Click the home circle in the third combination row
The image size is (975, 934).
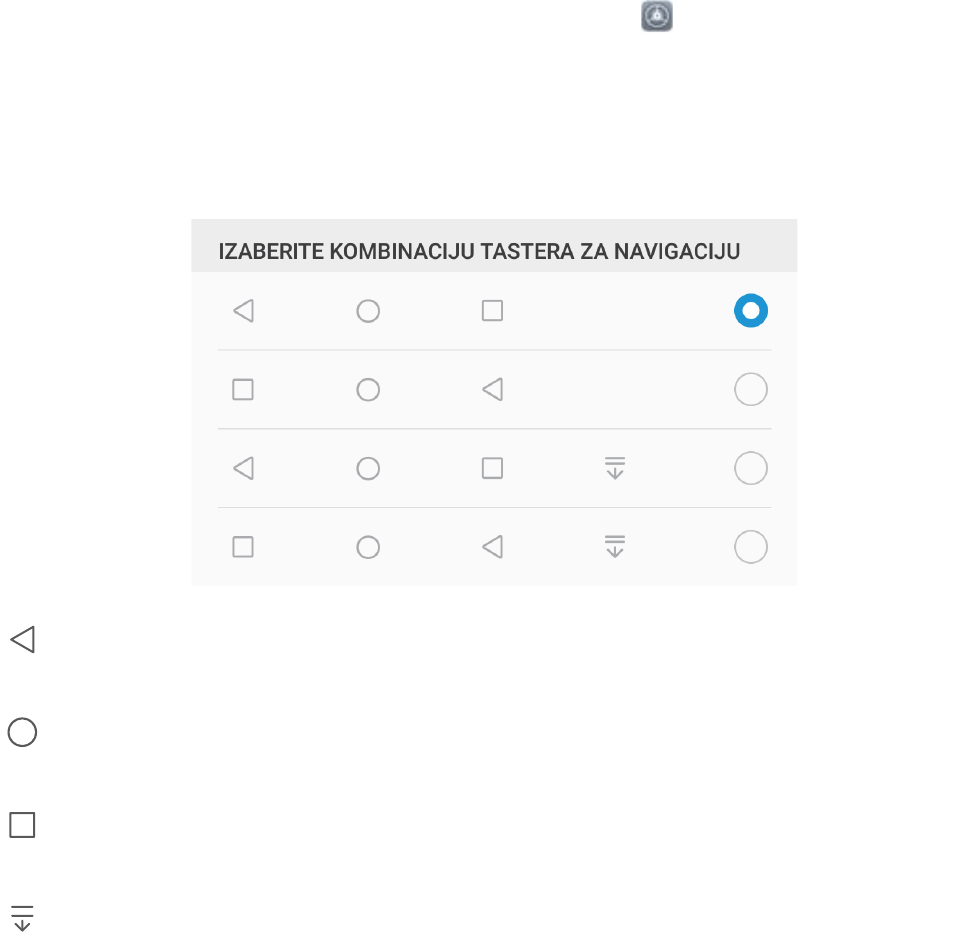click(x=368, y=468)
